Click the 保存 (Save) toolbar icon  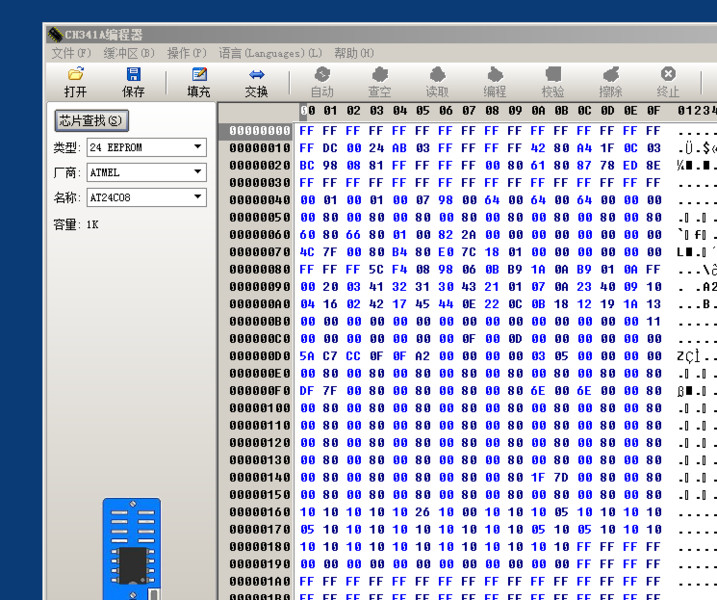(x=133, y=82)
